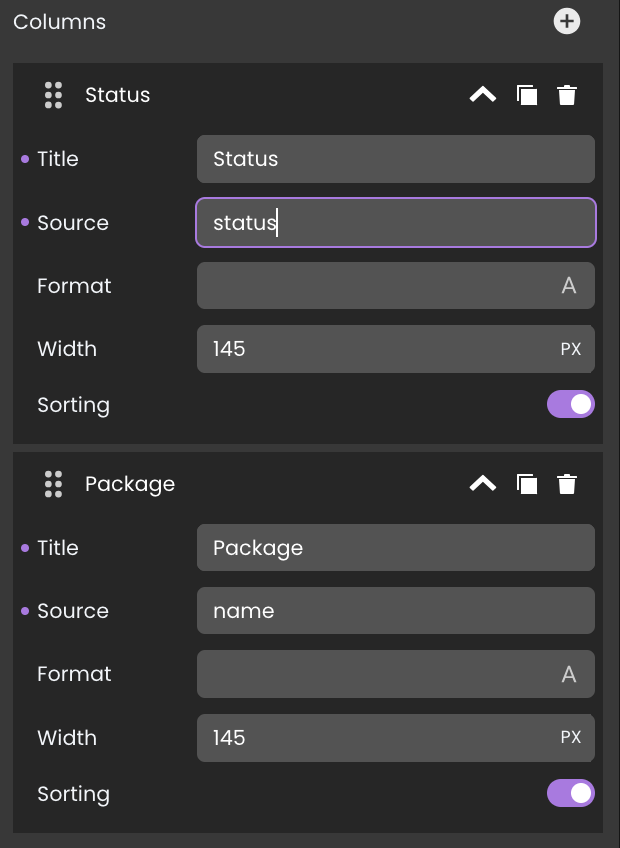The height and width of the screenshot is (848, 620).
Task: Duplicate the Status column
Action: click(x=526, y=95)
